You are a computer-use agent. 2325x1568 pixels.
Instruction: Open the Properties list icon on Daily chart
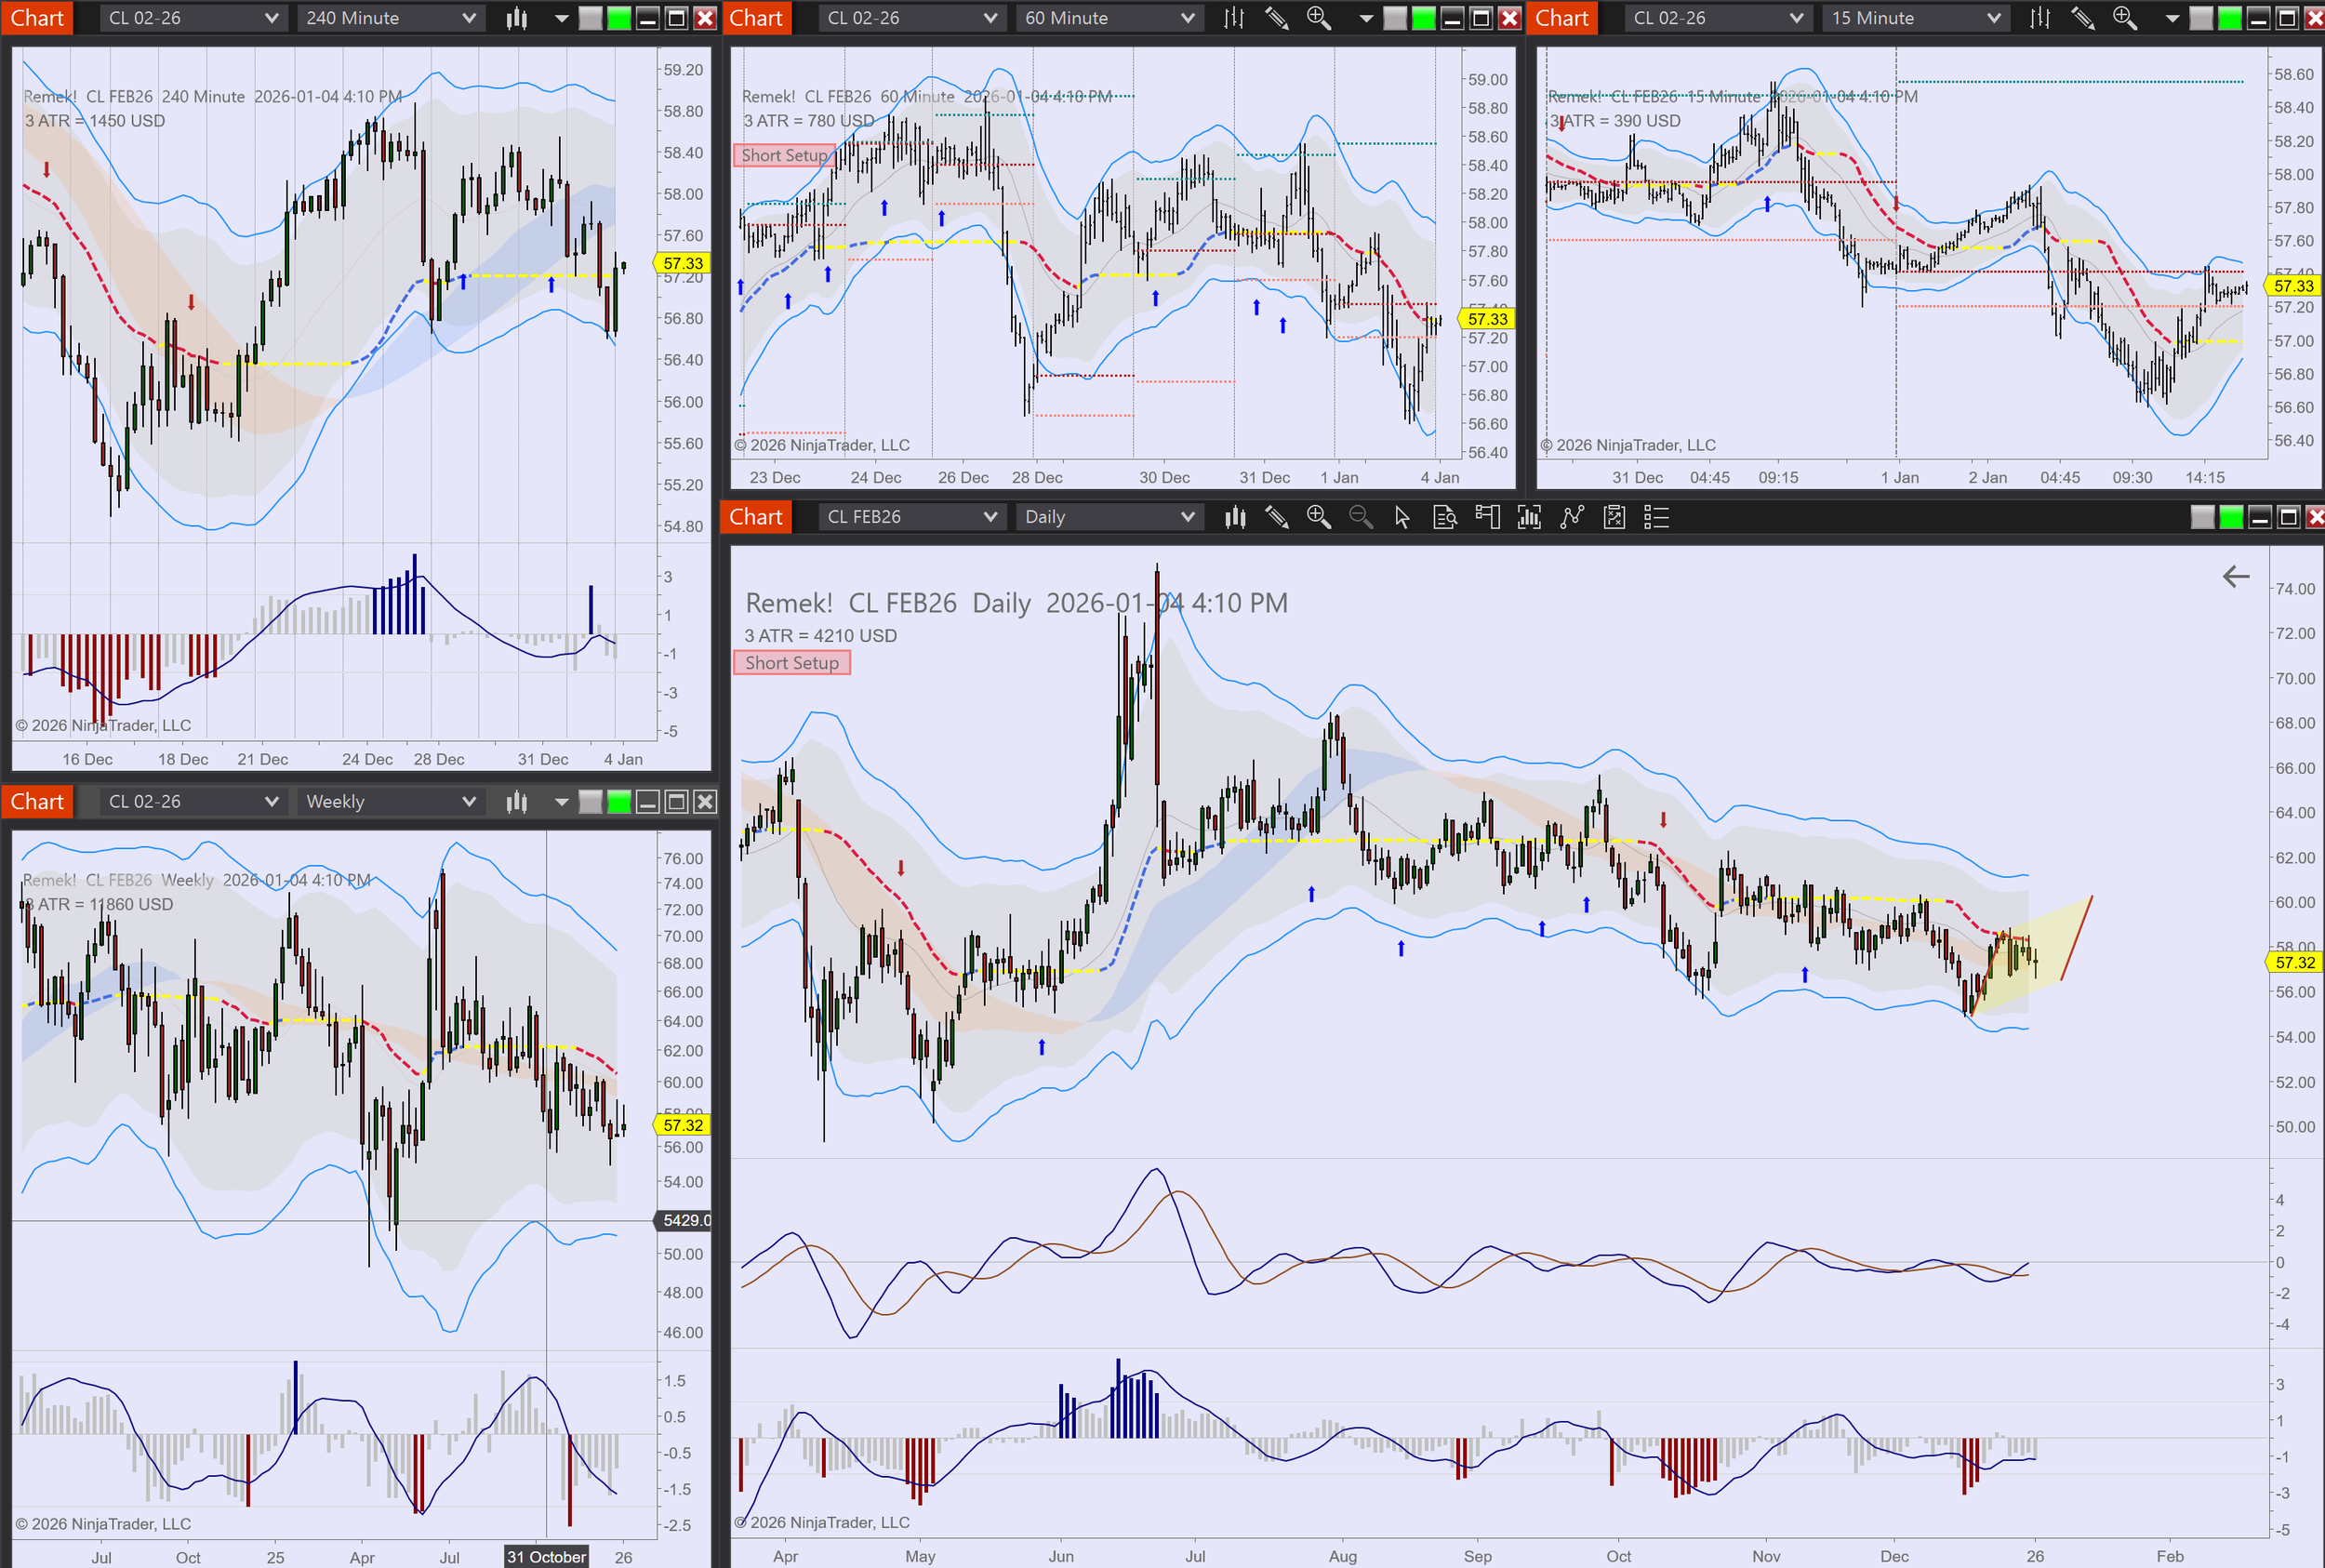click(x=1656, y=517)
